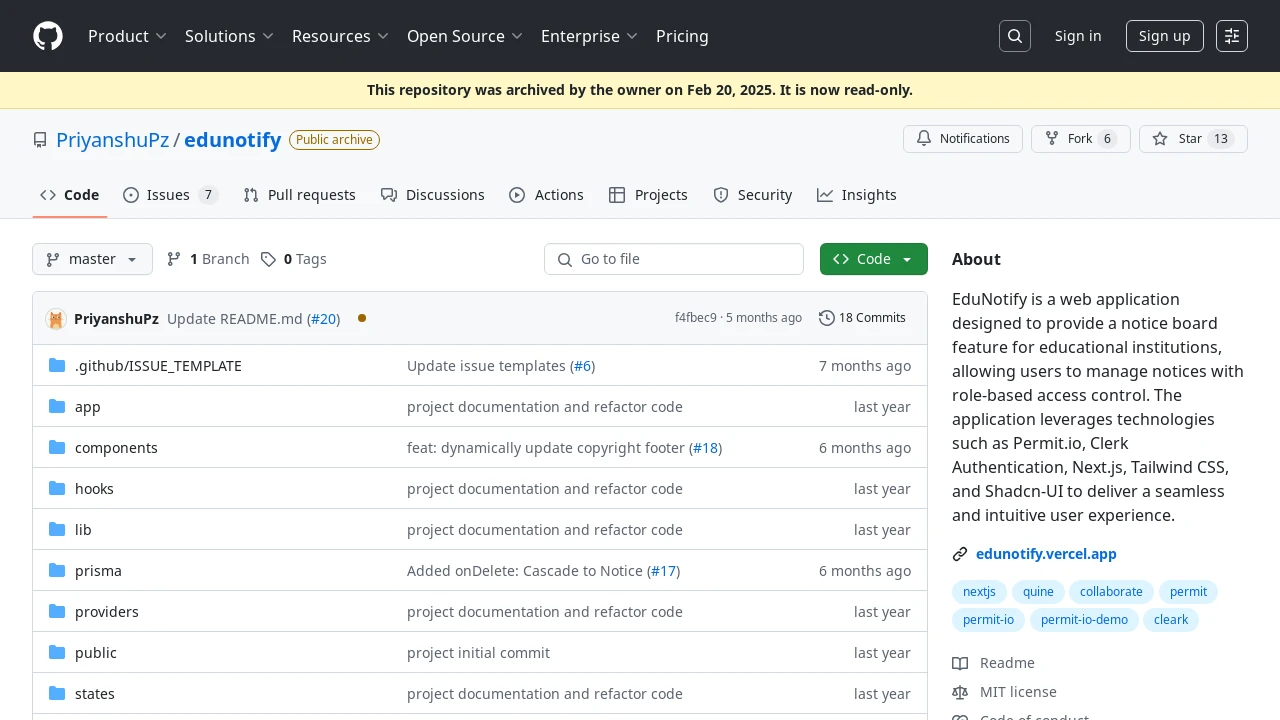This screenshot has height=720, width=1280.
Task: Open the lib folder
Action: tap(83, 529)
